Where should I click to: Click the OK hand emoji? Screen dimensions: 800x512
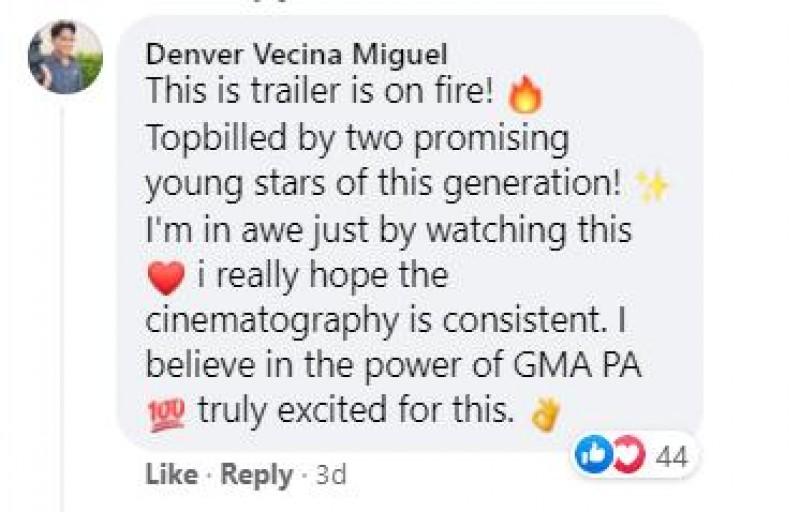click(x=544, y=413)
